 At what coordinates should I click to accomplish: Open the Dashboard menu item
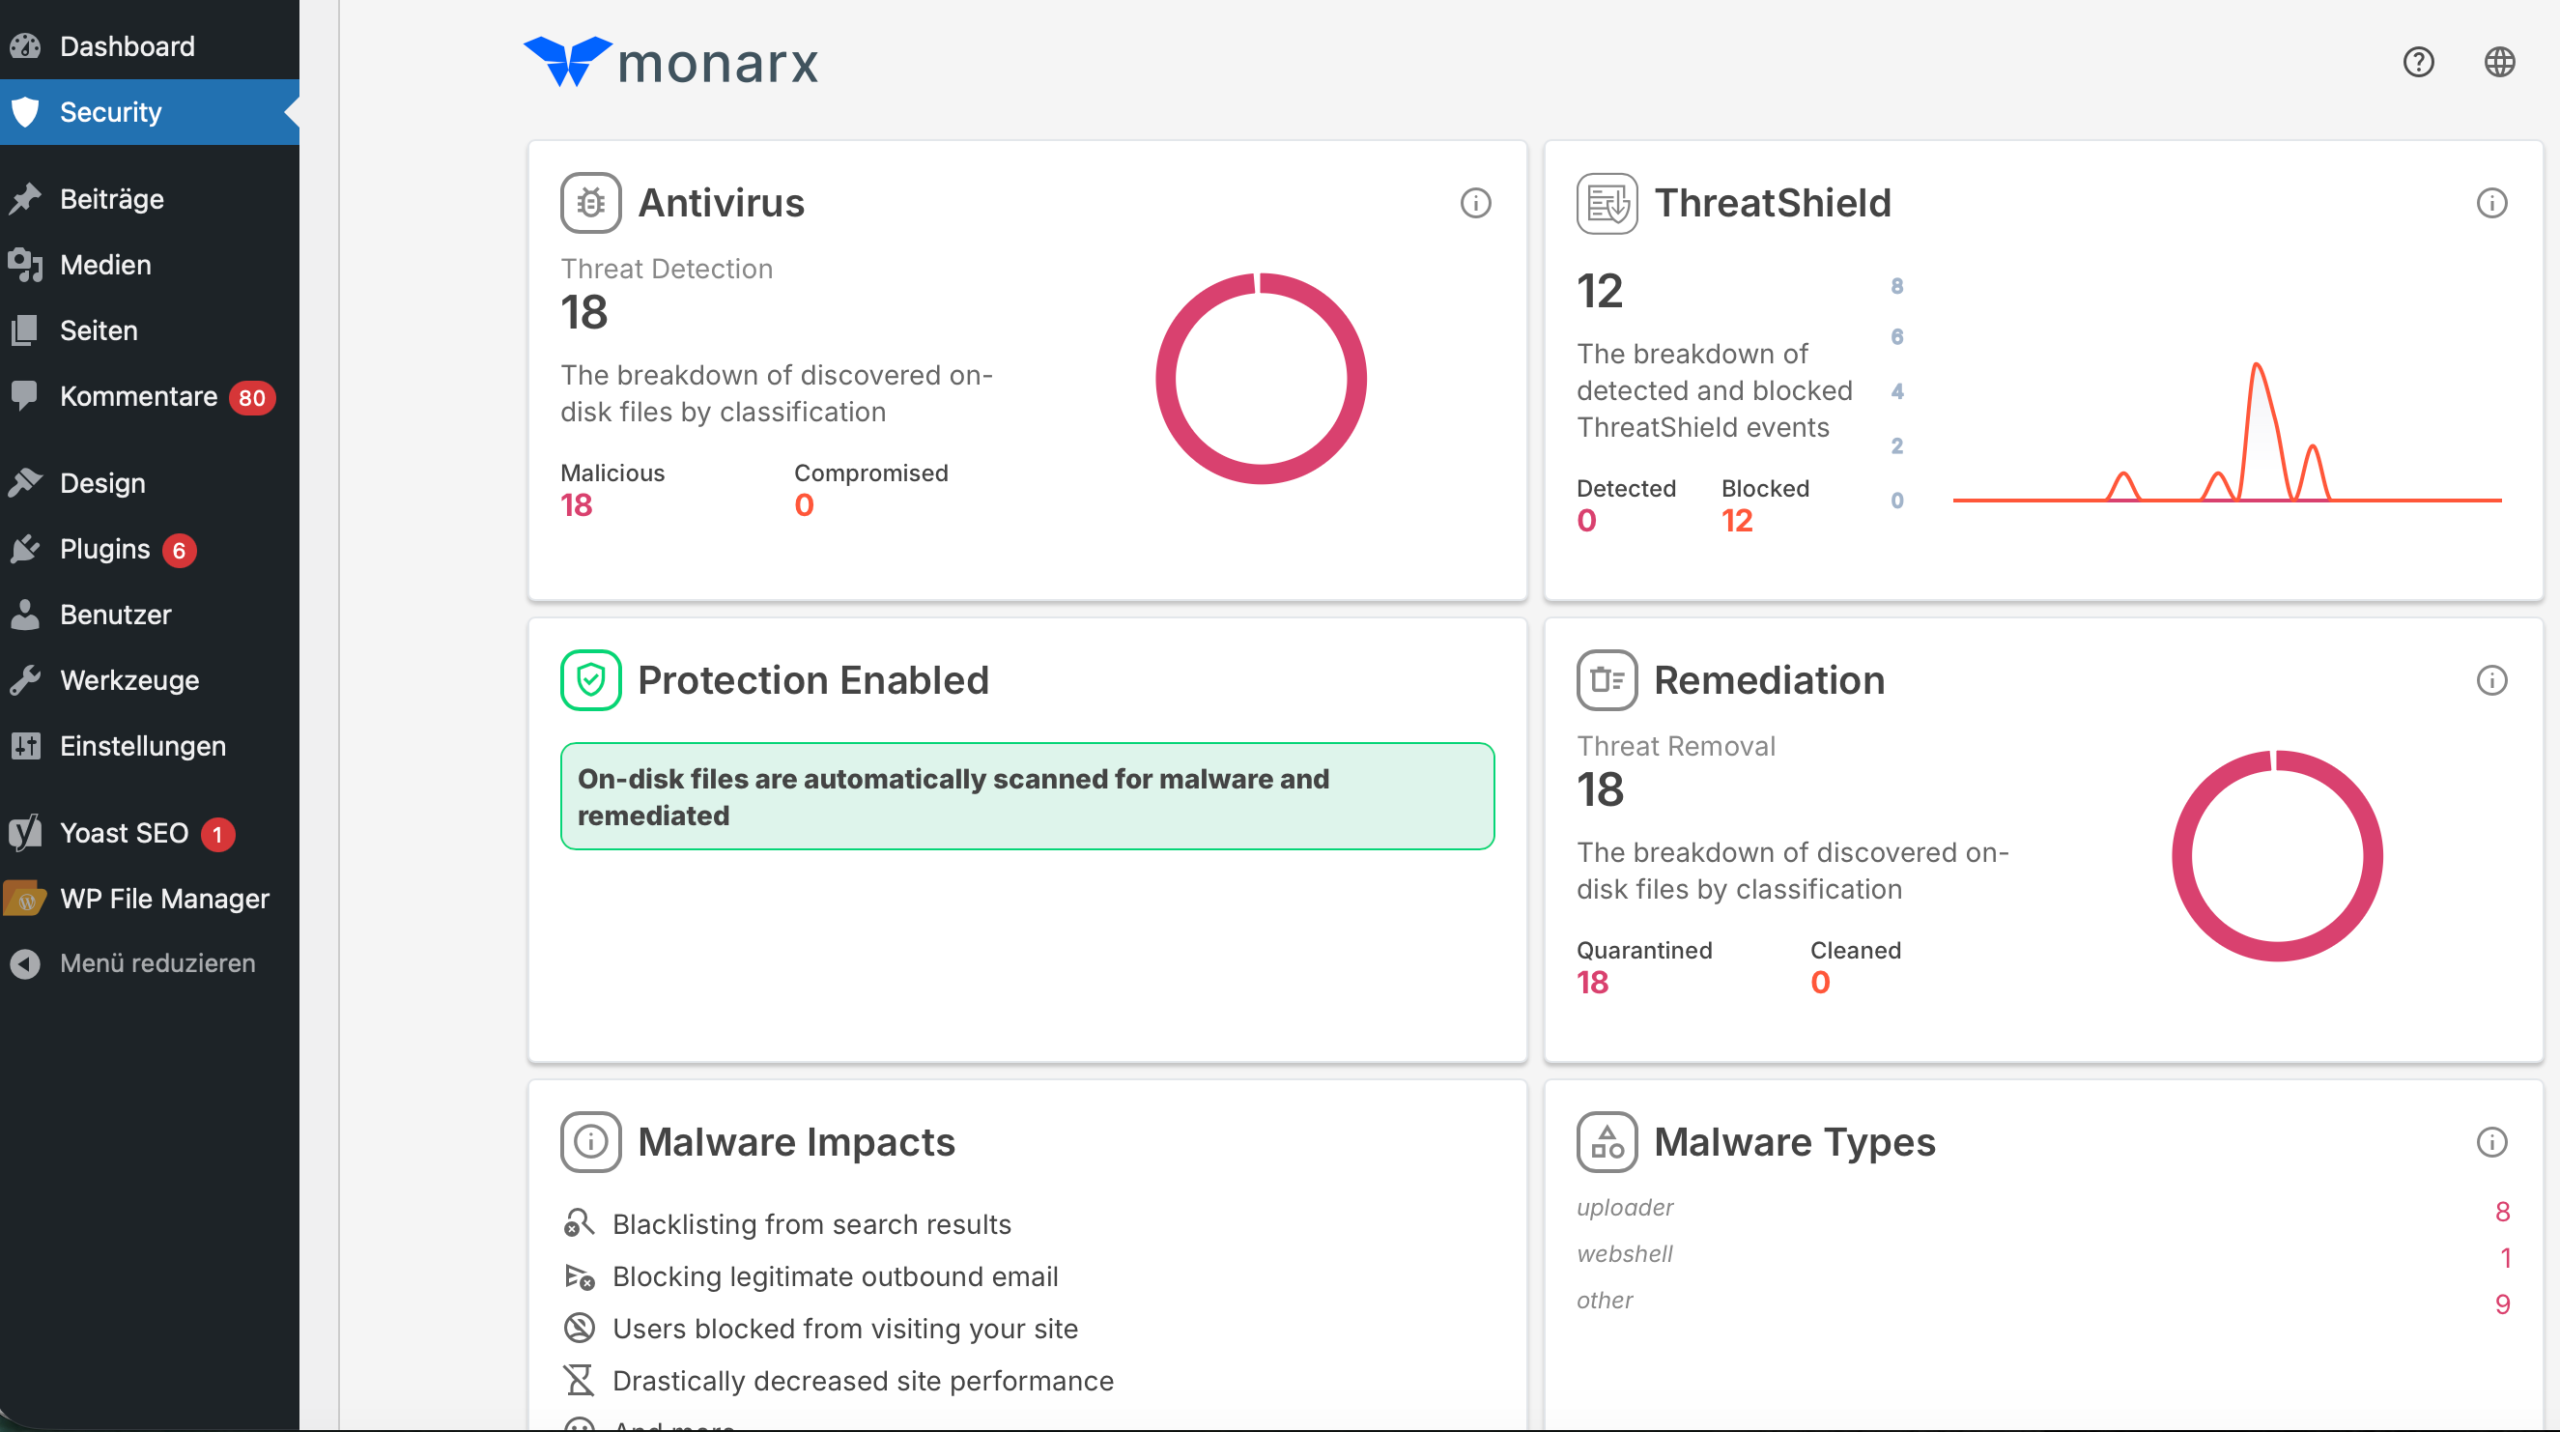[x=127, y=46]
